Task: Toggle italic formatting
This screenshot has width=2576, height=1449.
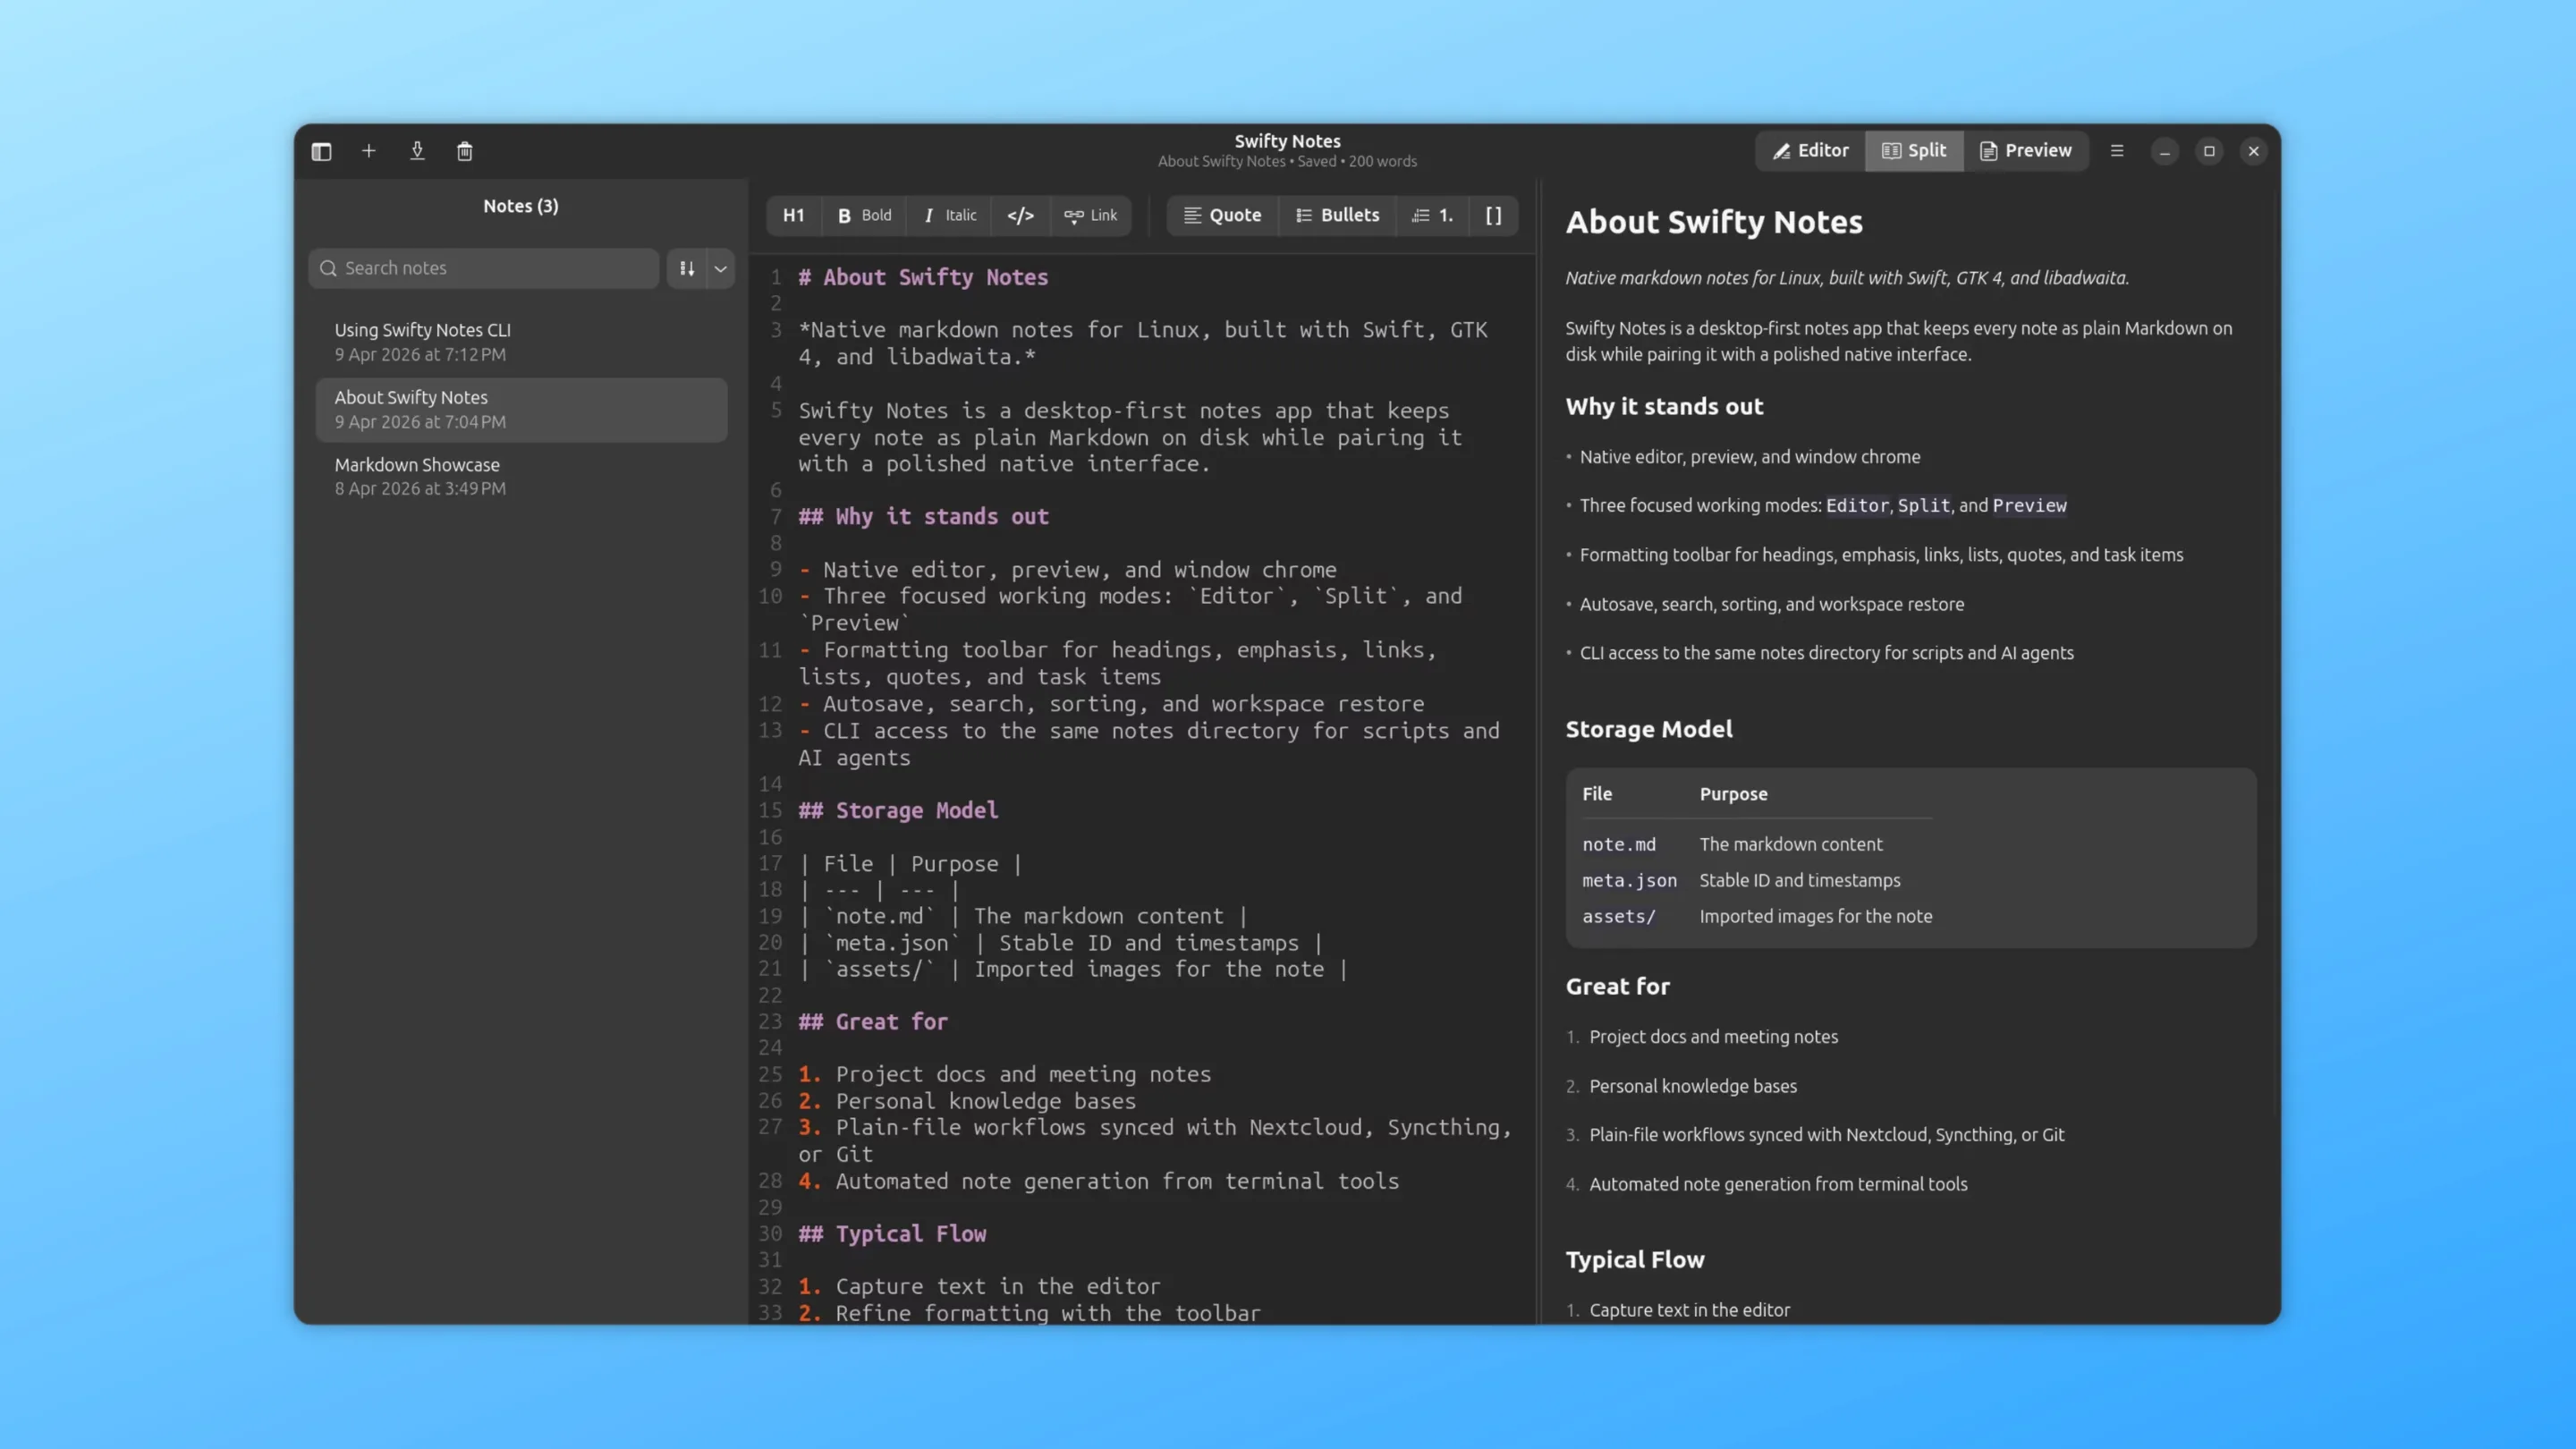Action: [948, 215]
